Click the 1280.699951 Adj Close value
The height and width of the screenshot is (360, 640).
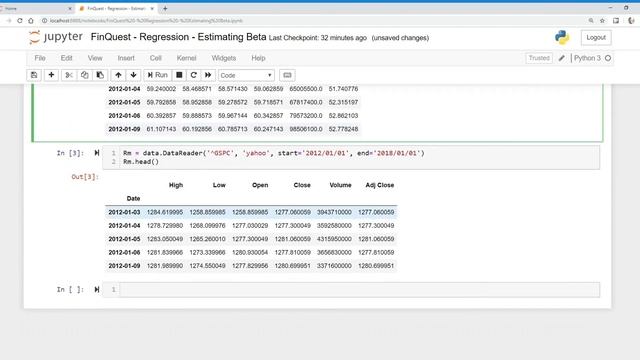point(376,266)
